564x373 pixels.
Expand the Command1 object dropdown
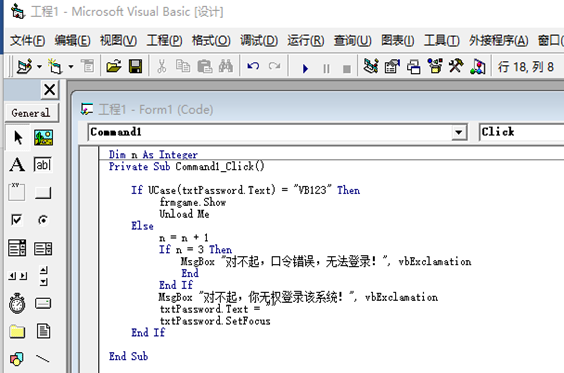(458, 132)
